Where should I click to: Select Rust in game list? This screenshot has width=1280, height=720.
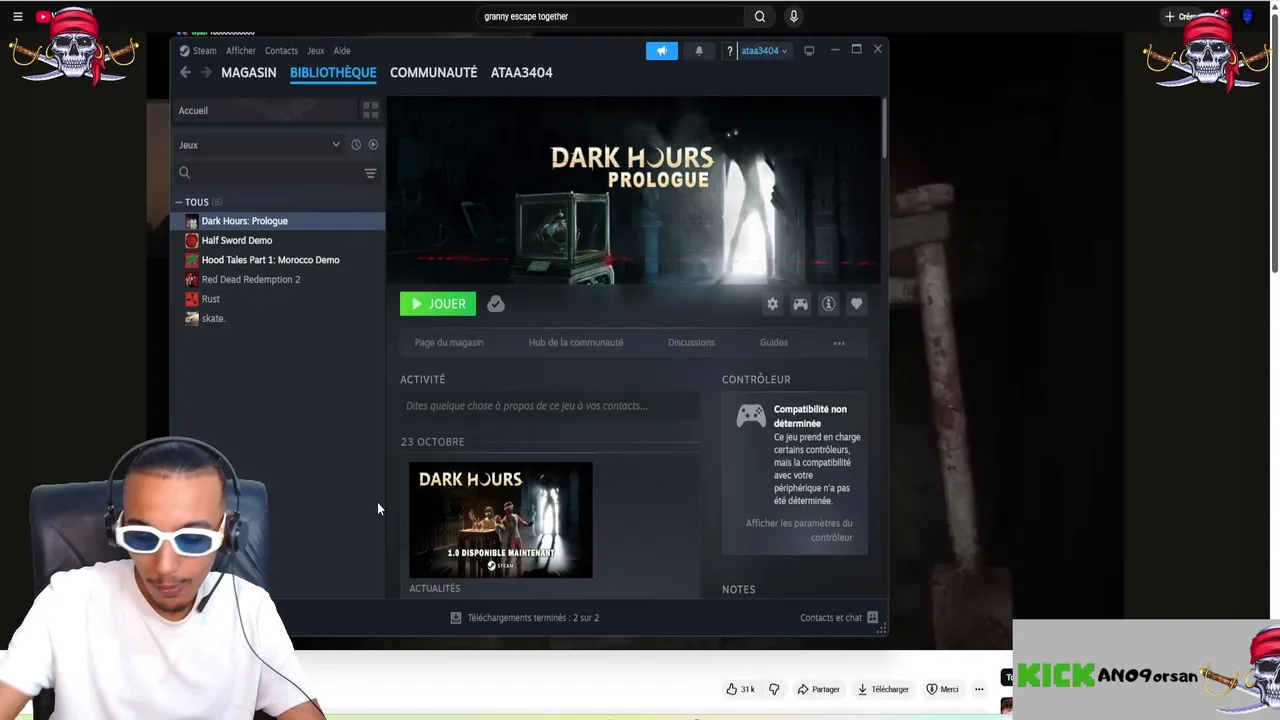coord(278,299)
